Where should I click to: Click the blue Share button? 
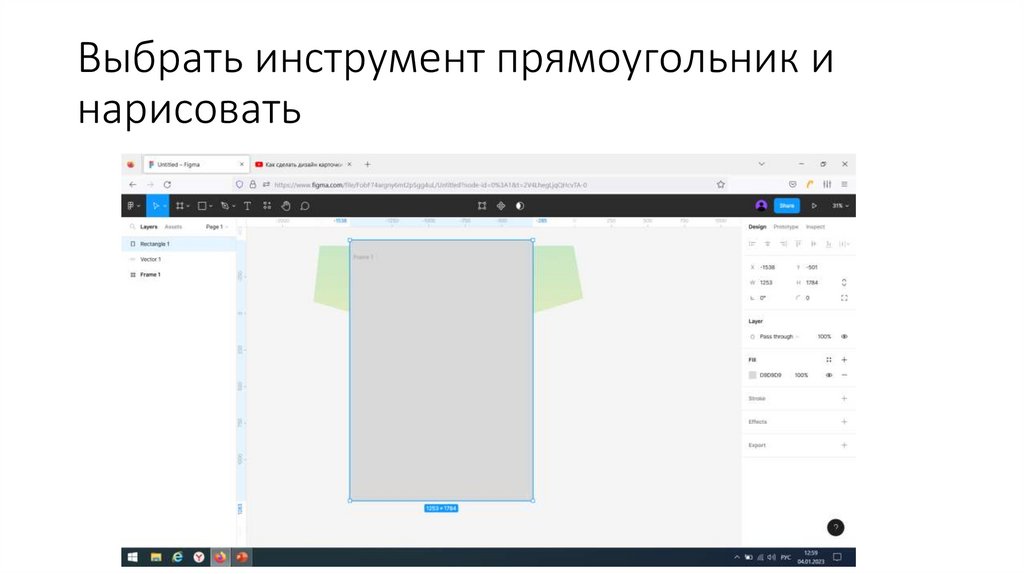(x=786, y=206)
